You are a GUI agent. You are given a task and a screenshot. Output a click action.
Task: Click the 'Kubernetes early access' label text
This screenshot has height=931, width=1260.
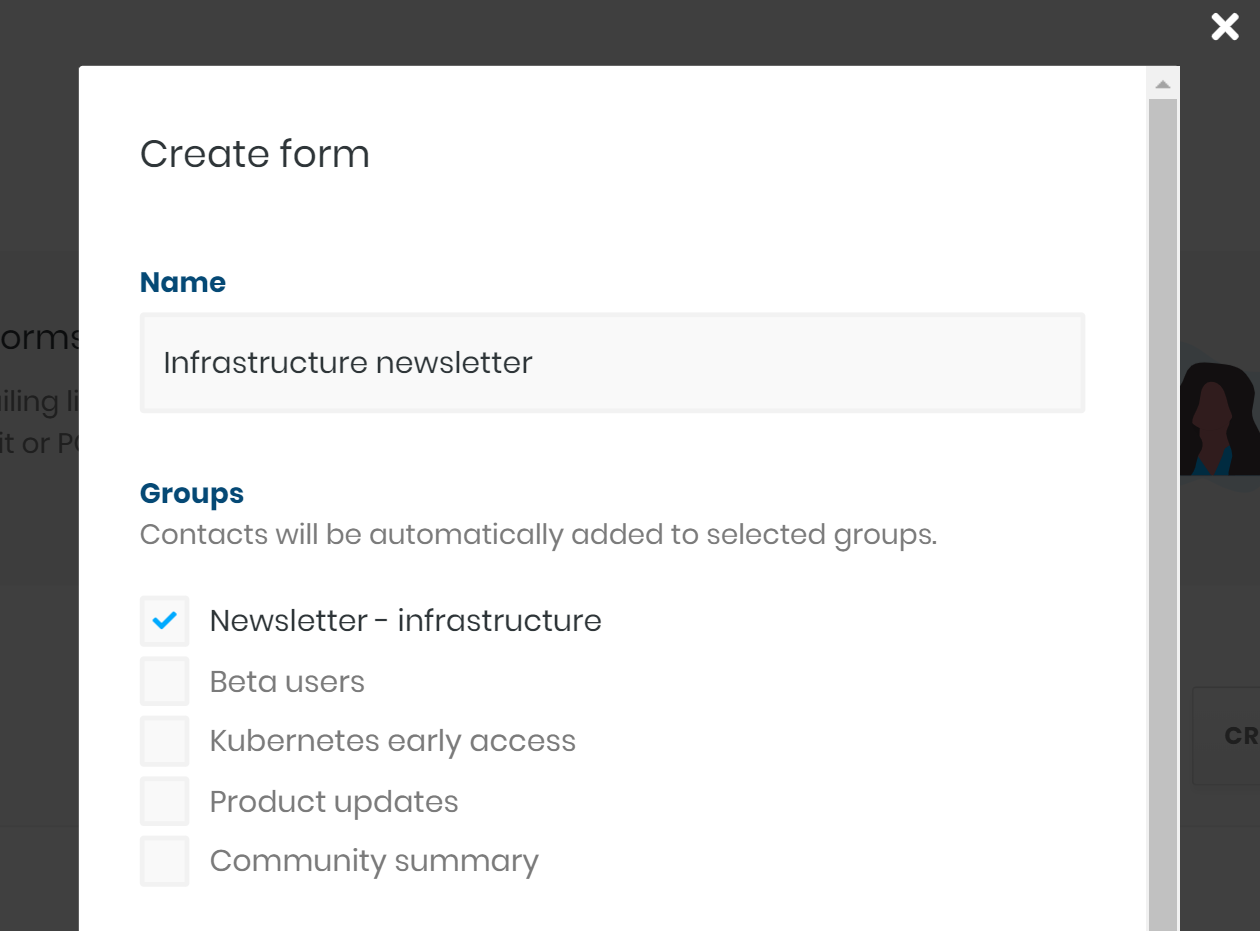tap(393, 741)
